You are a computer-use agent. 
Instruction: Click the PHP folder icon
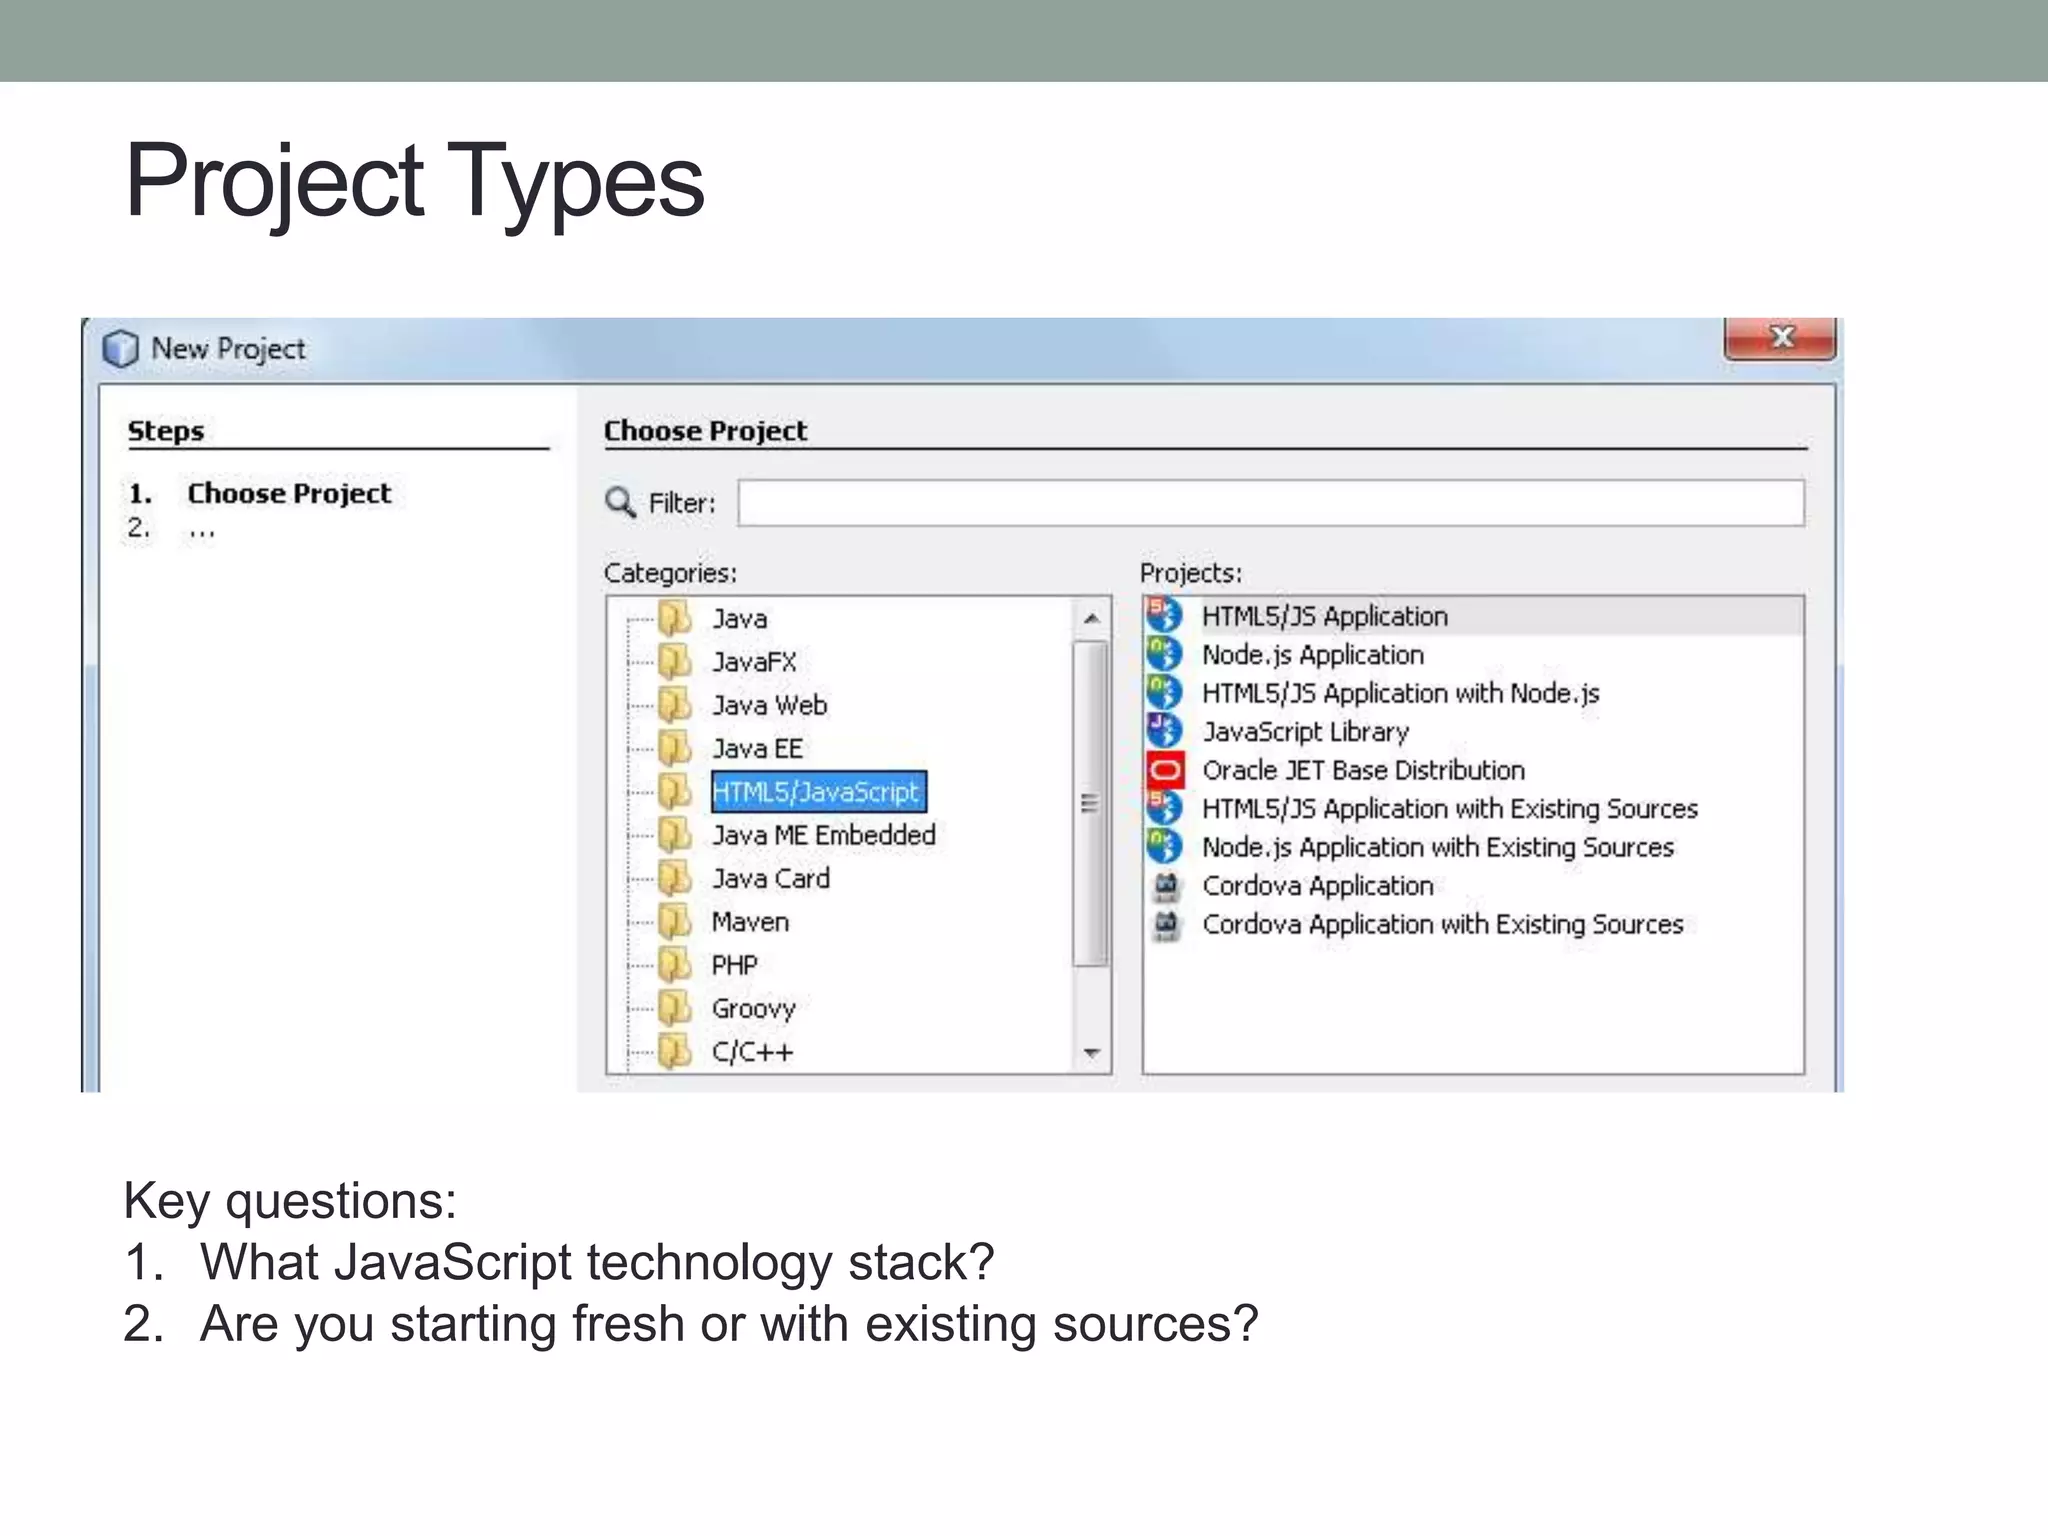point(676,964)
